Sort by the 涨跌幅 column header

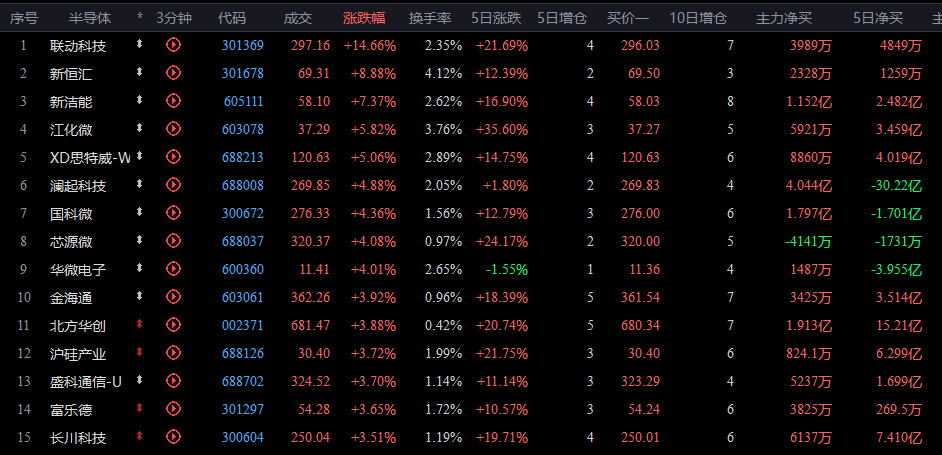365,19
